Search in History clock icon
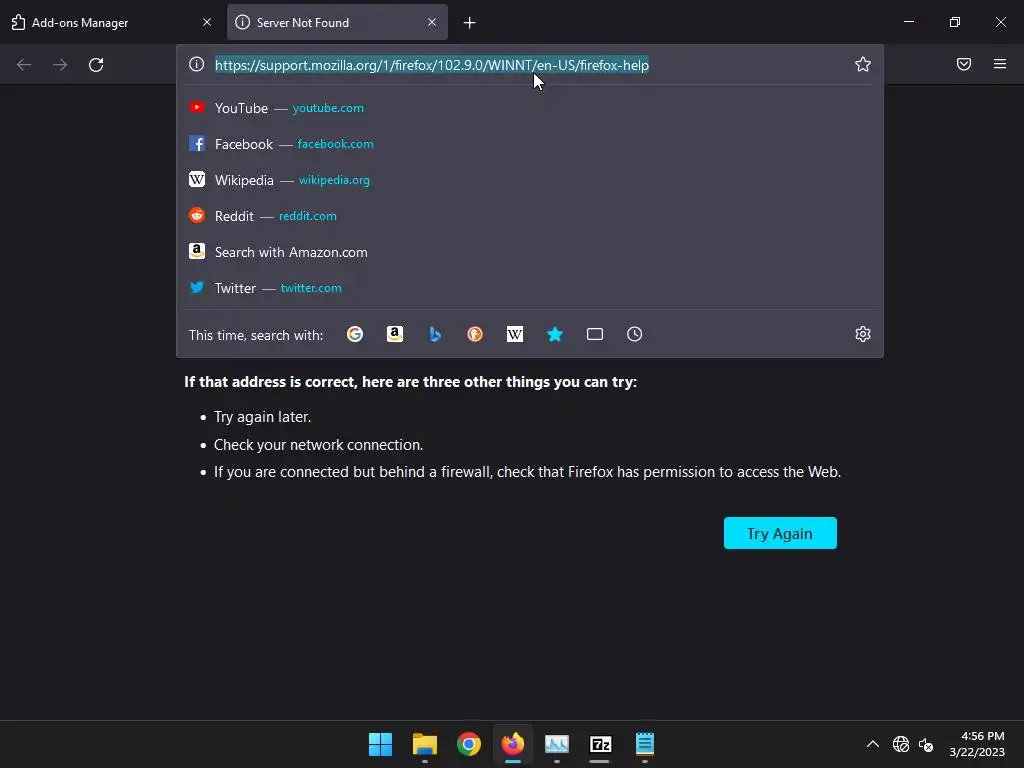The image size is (1024, 768). (634, 334)
